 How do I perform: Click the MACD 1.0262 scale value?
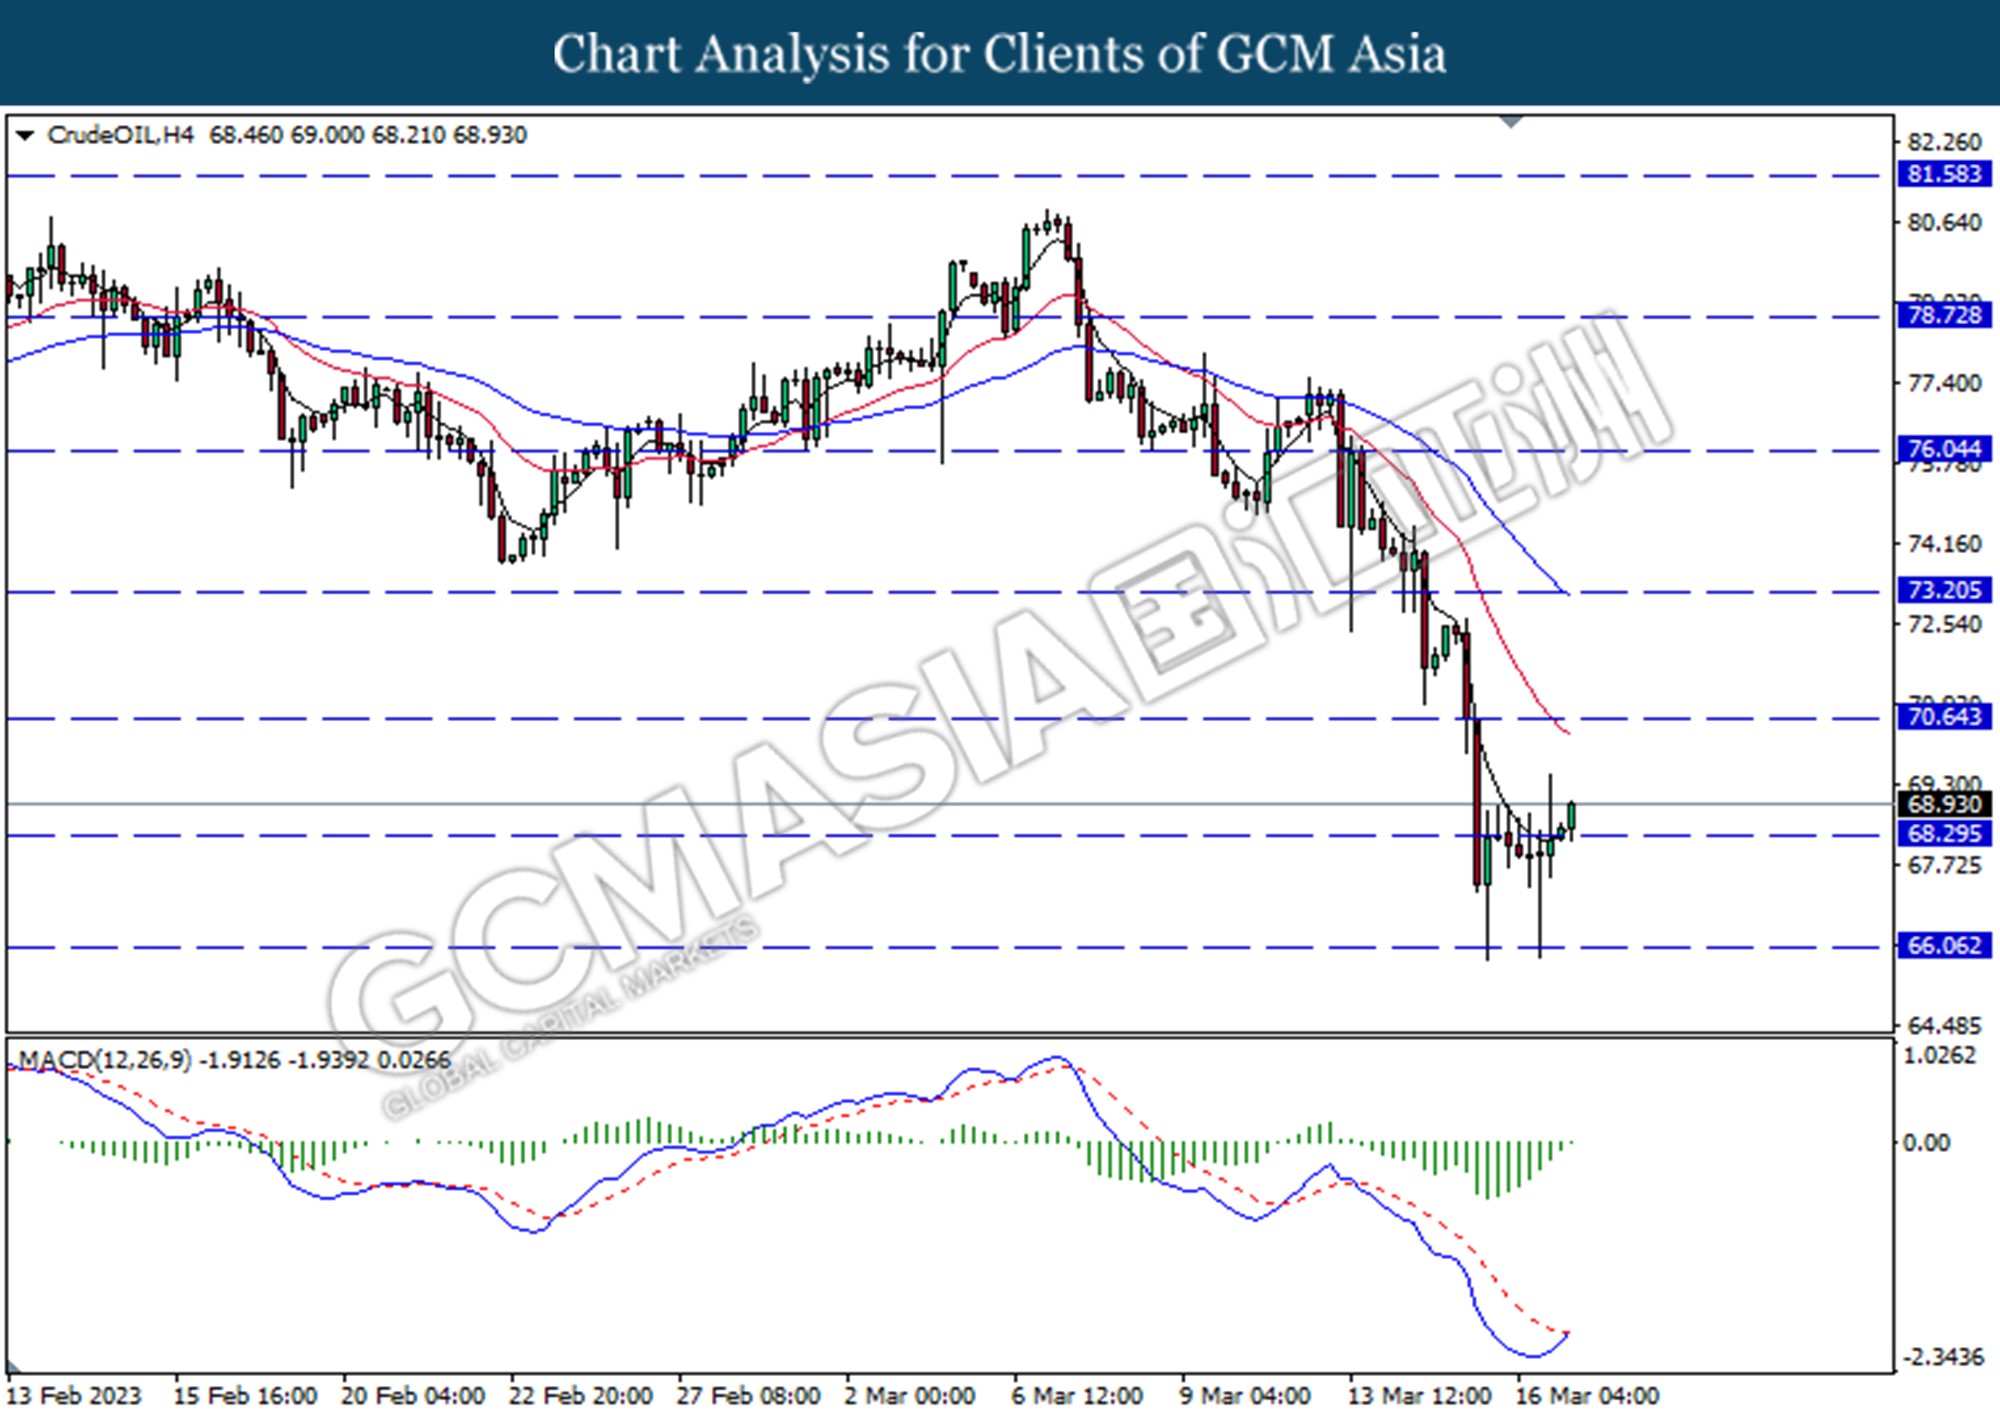(x=1942, y=1056)
